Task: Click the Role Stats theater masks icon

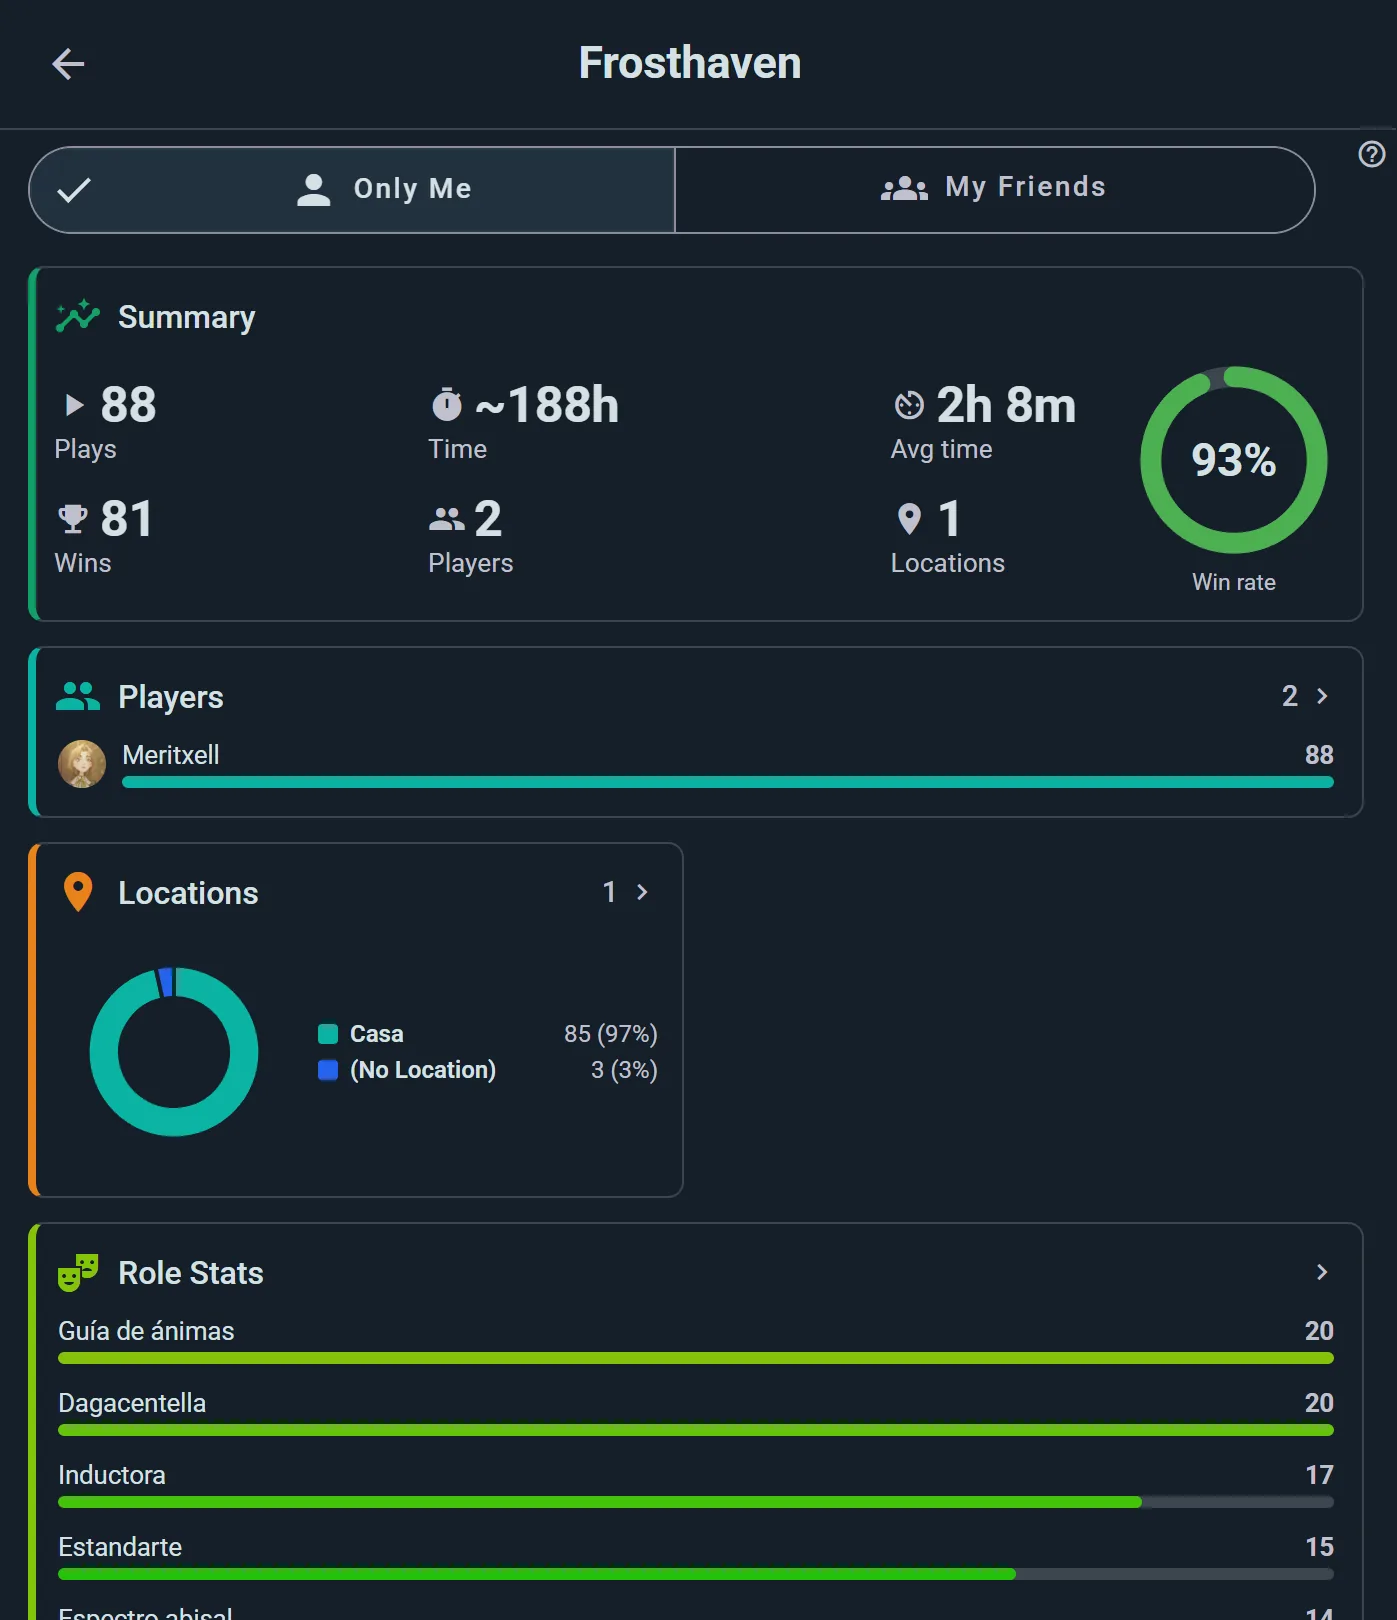Action: tap(78, 1272)
